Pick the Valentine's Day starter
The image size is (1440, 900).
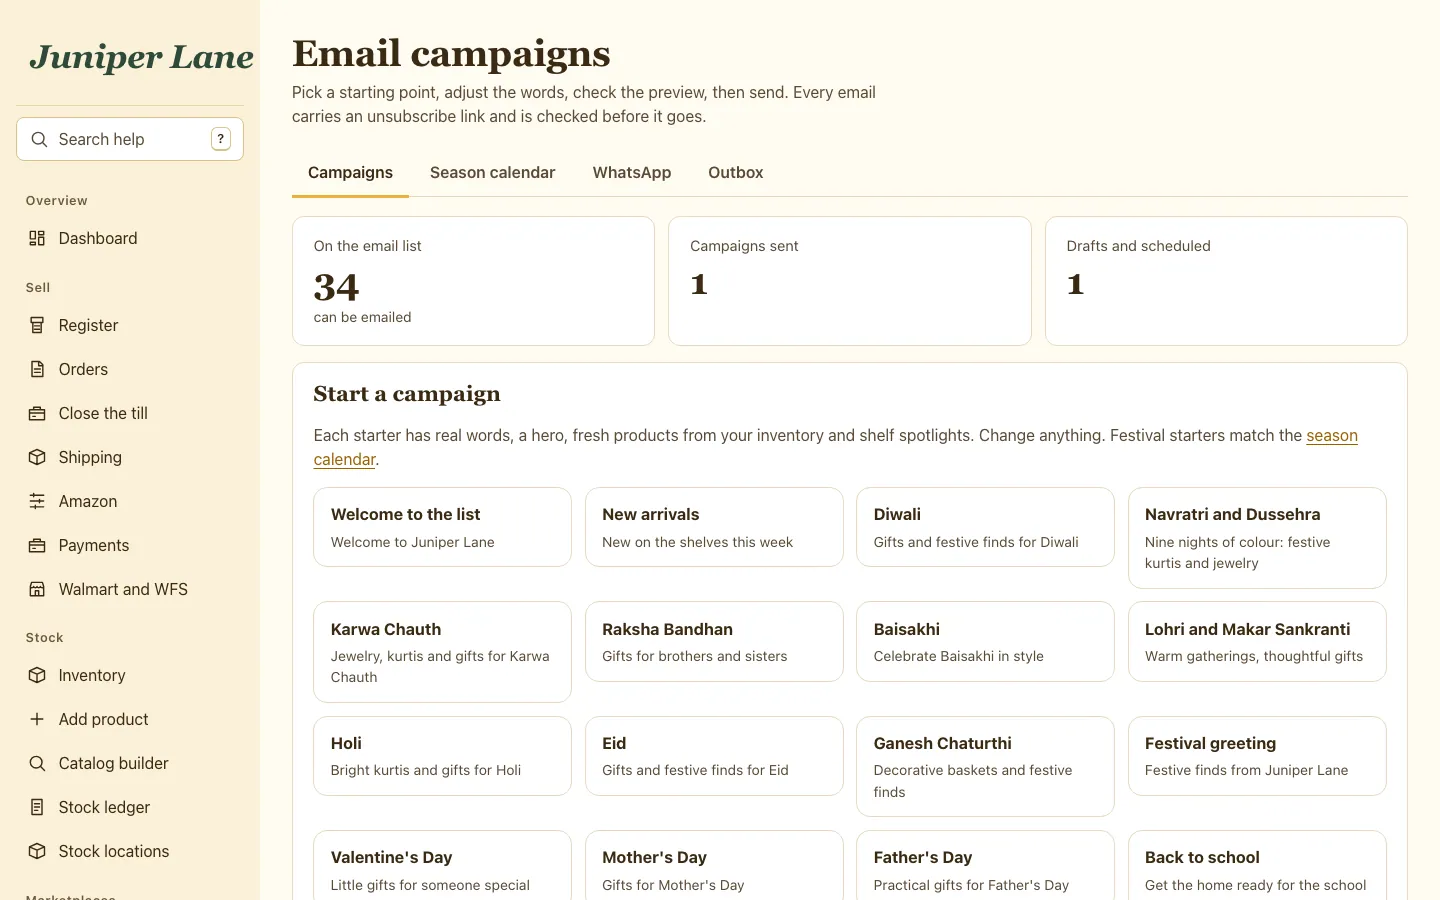coord(442,866)
